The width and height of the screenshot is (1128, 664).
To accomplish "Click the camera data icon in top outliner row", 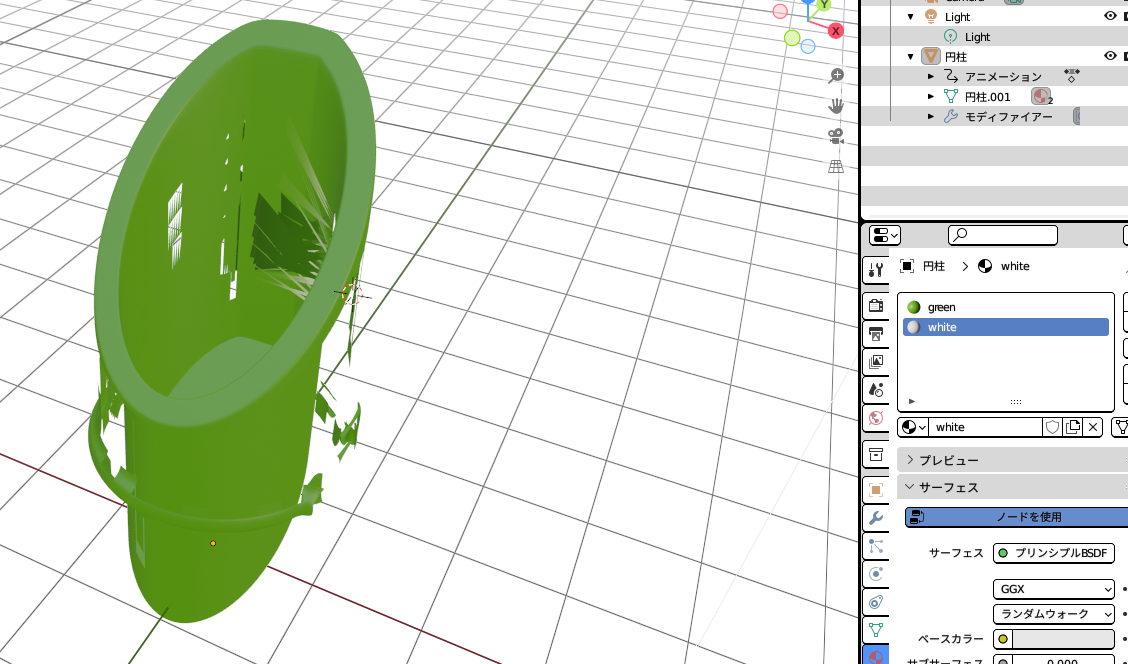I will click(x=1014, y=1).
